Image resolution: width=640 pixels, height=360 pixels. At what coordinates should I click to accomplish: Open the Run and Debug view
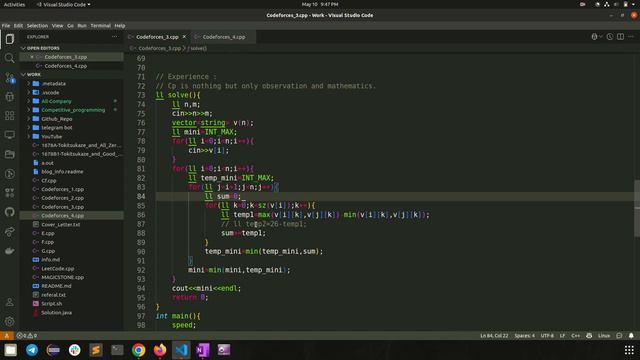click(10, 97)
